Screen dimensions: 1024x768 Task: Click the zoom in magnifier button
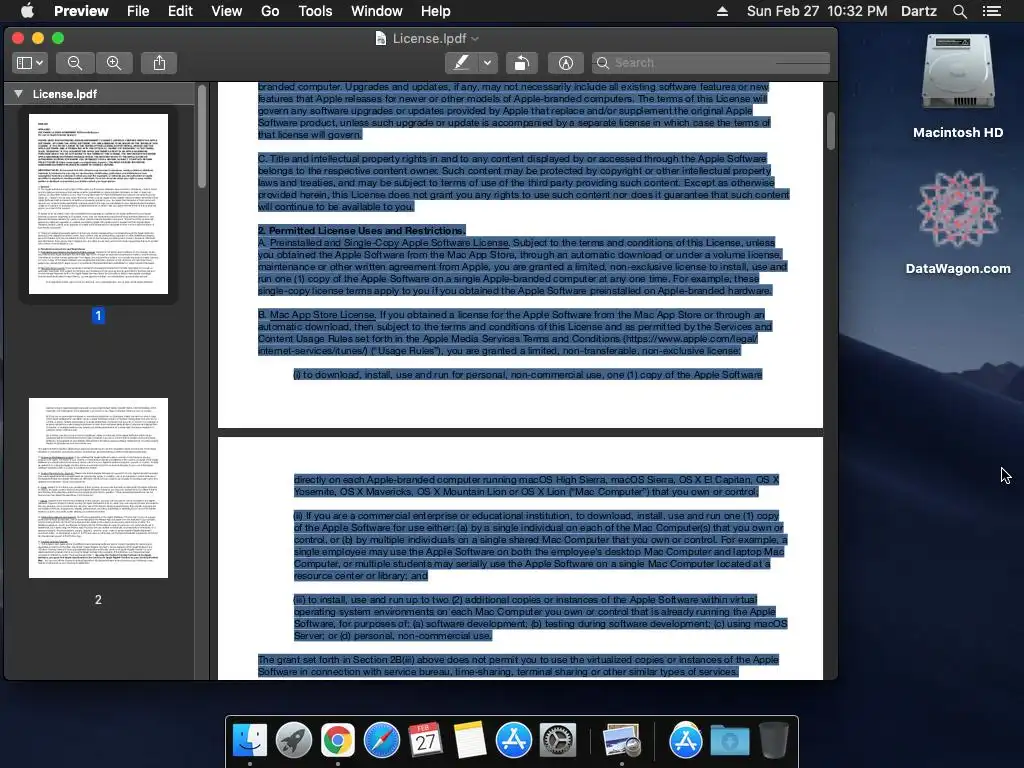[x=114, y=63]
